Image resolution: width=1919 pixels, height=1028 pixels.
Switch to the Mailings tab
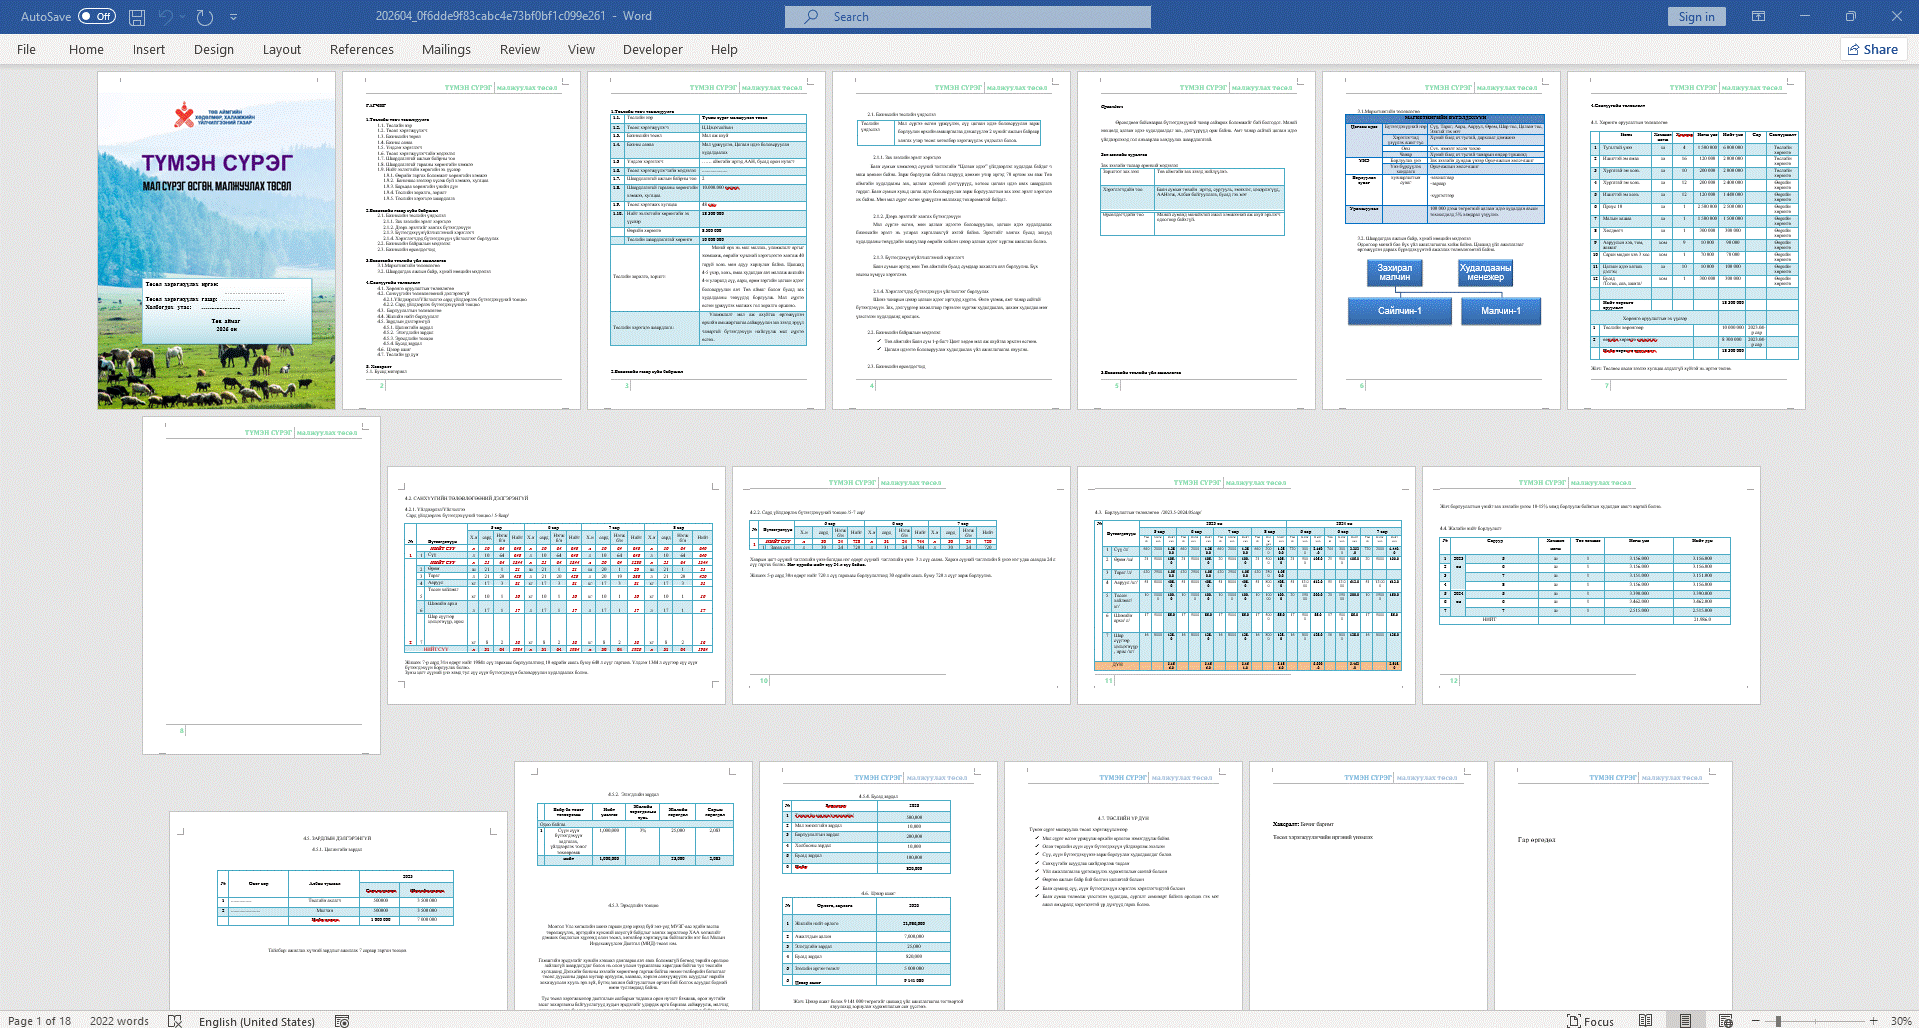(446, 49)
